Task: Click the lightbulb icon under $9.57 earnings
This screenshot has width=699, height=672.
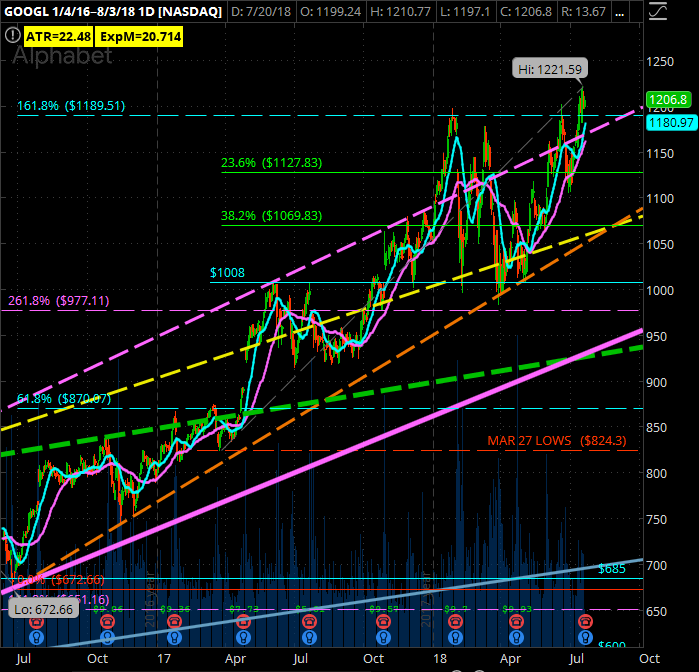Action: coord(383,638)
